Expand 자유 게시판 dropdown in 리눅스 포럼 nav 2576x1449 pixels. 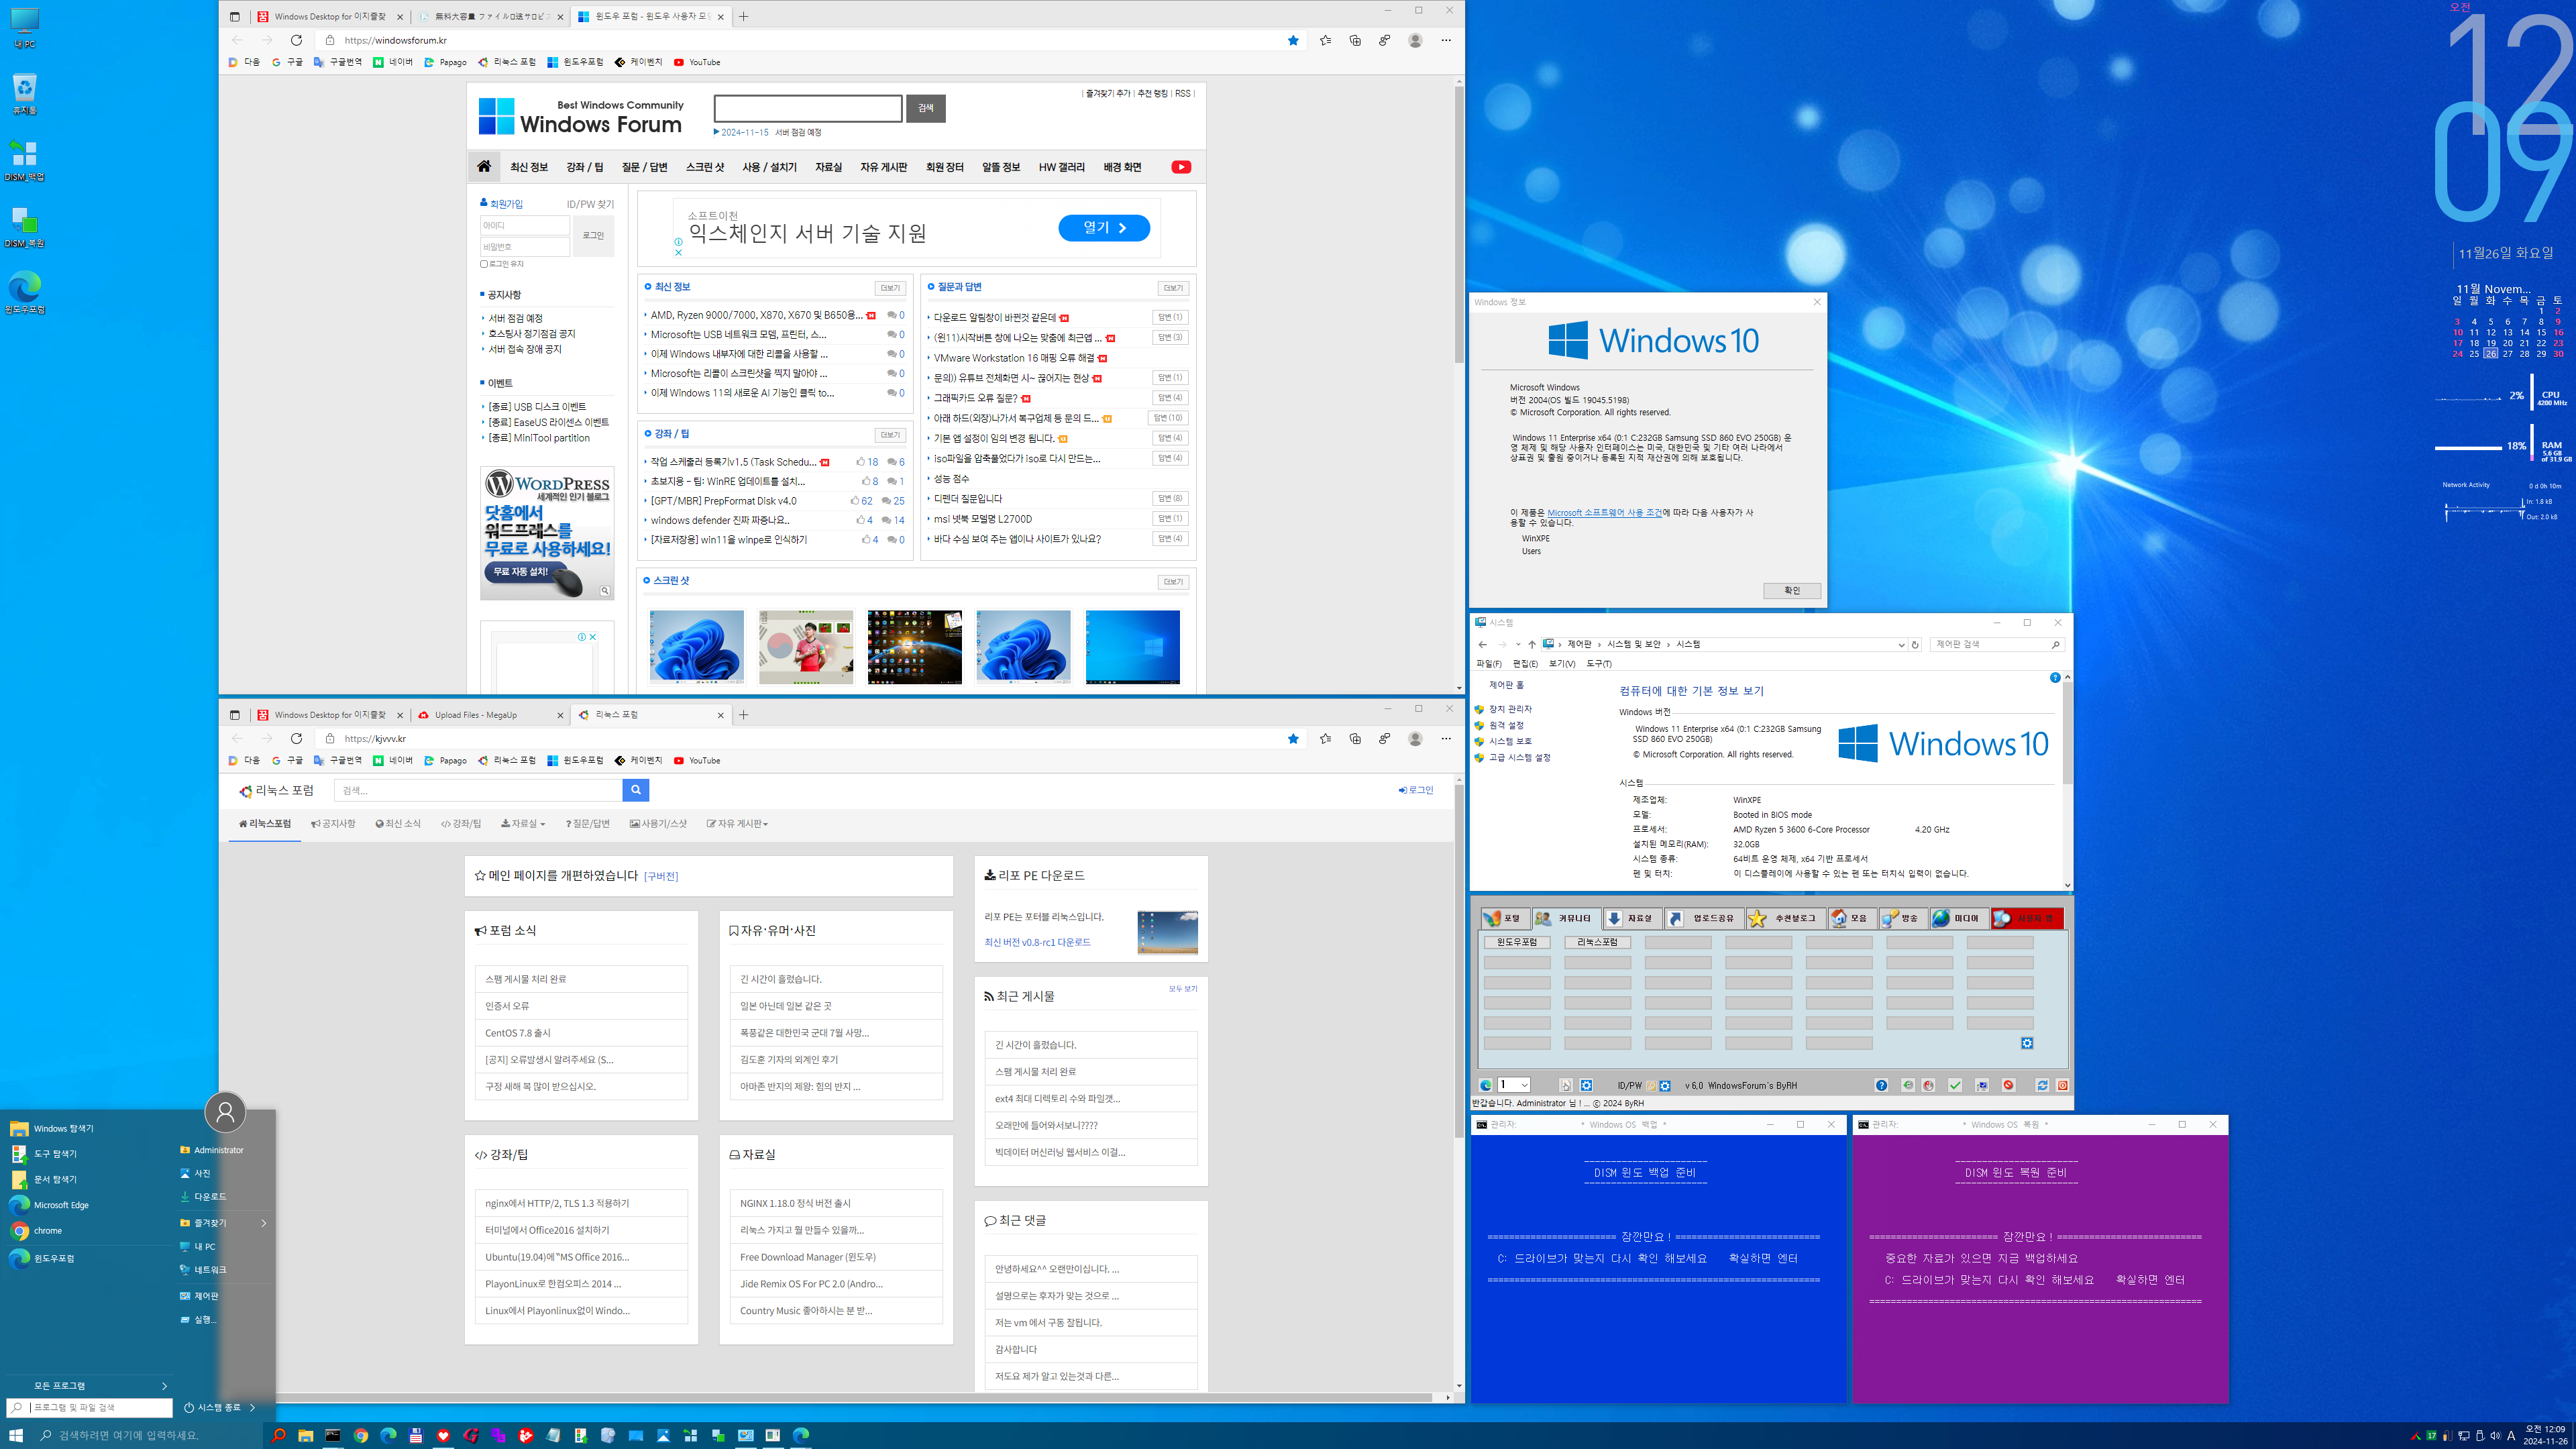[x=737, y=824]
